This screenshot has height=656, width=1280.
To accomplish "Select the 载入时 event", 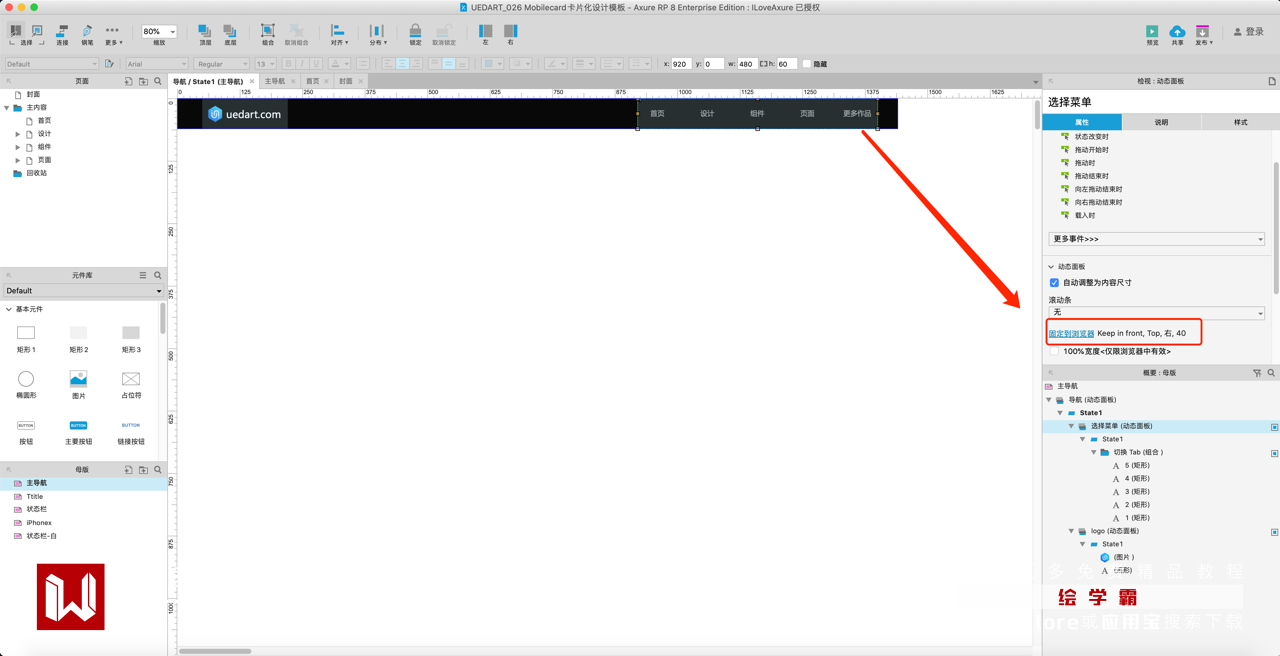I will (x=1084, y=215).
